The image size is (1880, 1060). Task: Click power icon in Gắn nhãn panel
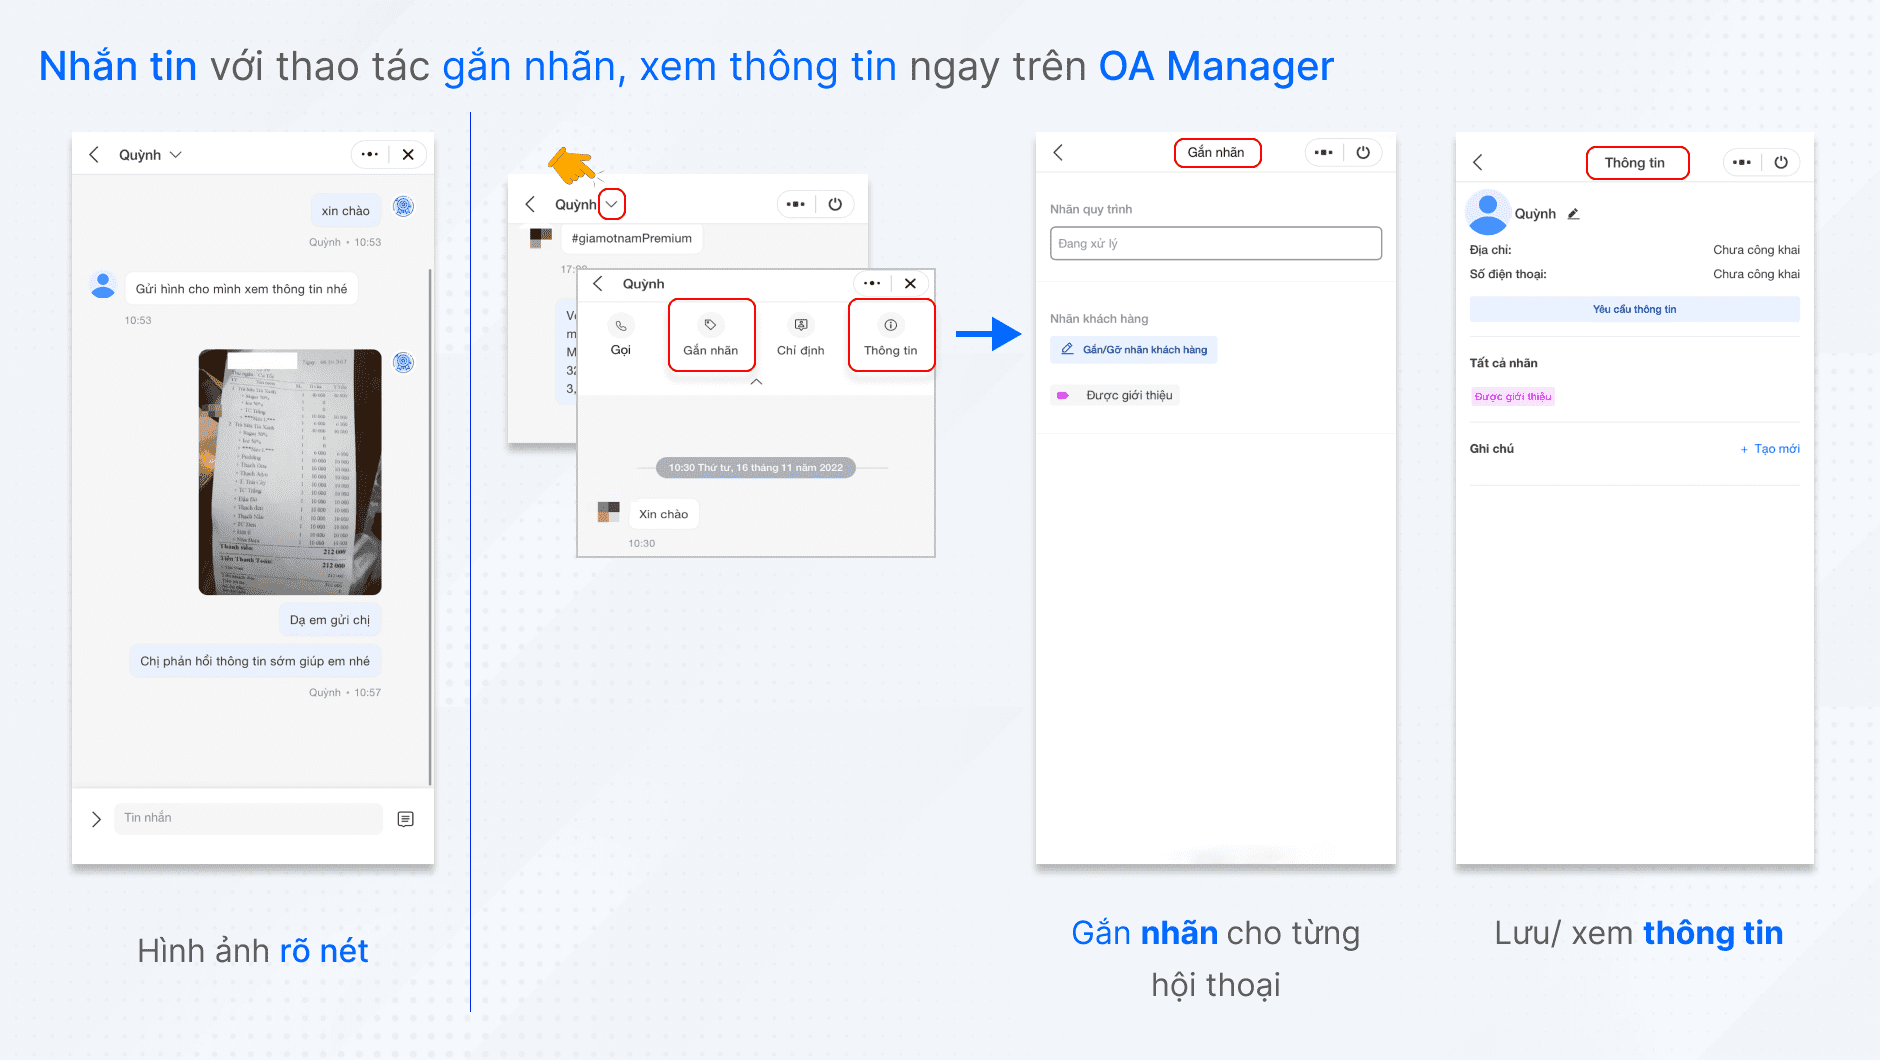1363,152
